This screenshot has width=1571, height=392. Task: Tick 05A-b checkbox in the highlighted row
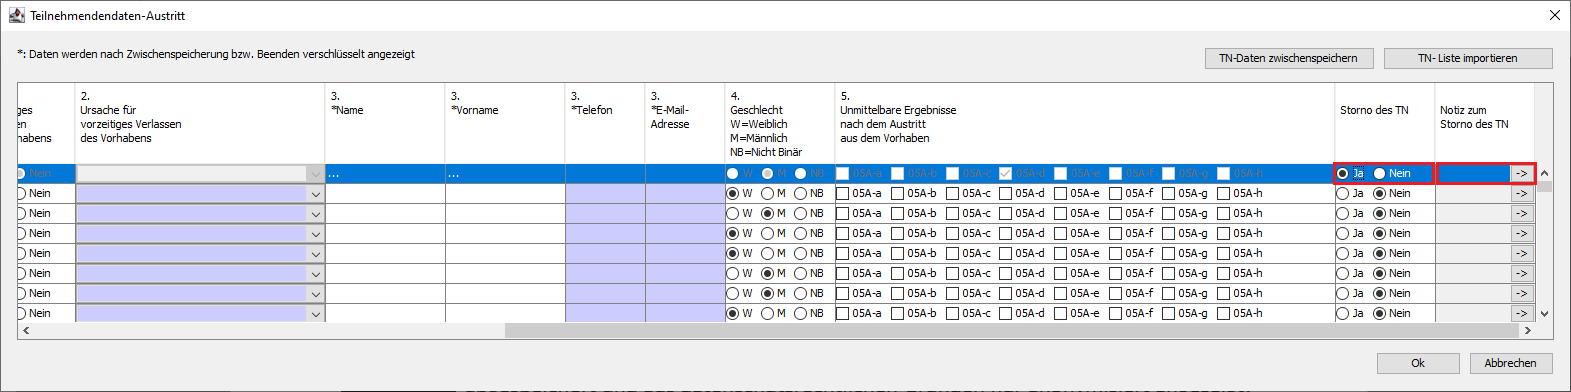898,173
